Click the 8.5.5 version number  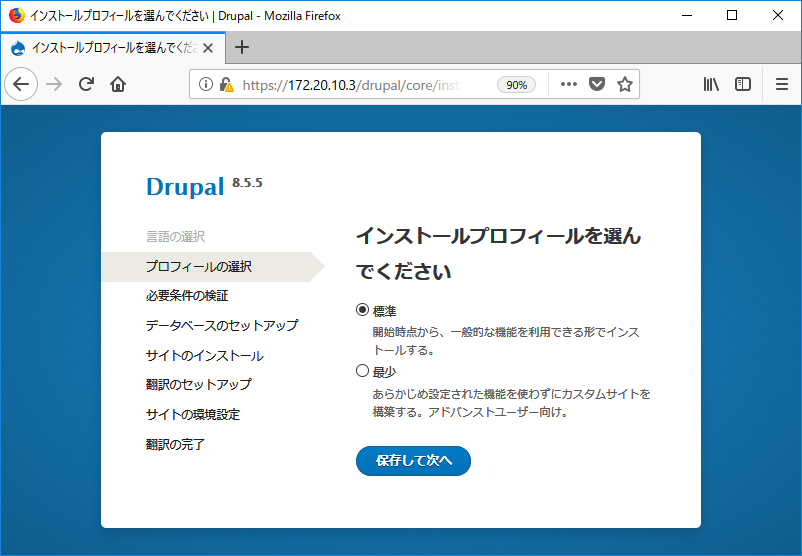pyautogui.click(x=247, y=183)
